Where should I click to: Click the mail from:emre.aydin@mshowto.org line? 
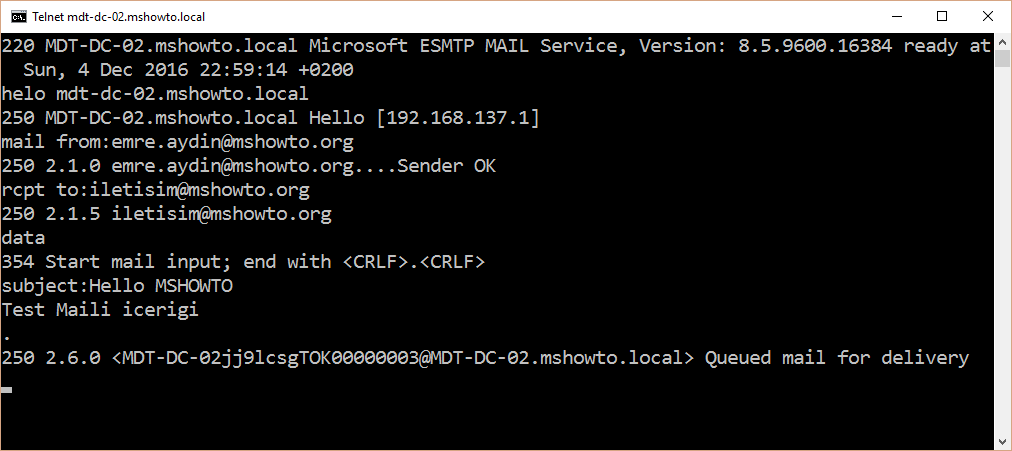[x=177, y=142]
